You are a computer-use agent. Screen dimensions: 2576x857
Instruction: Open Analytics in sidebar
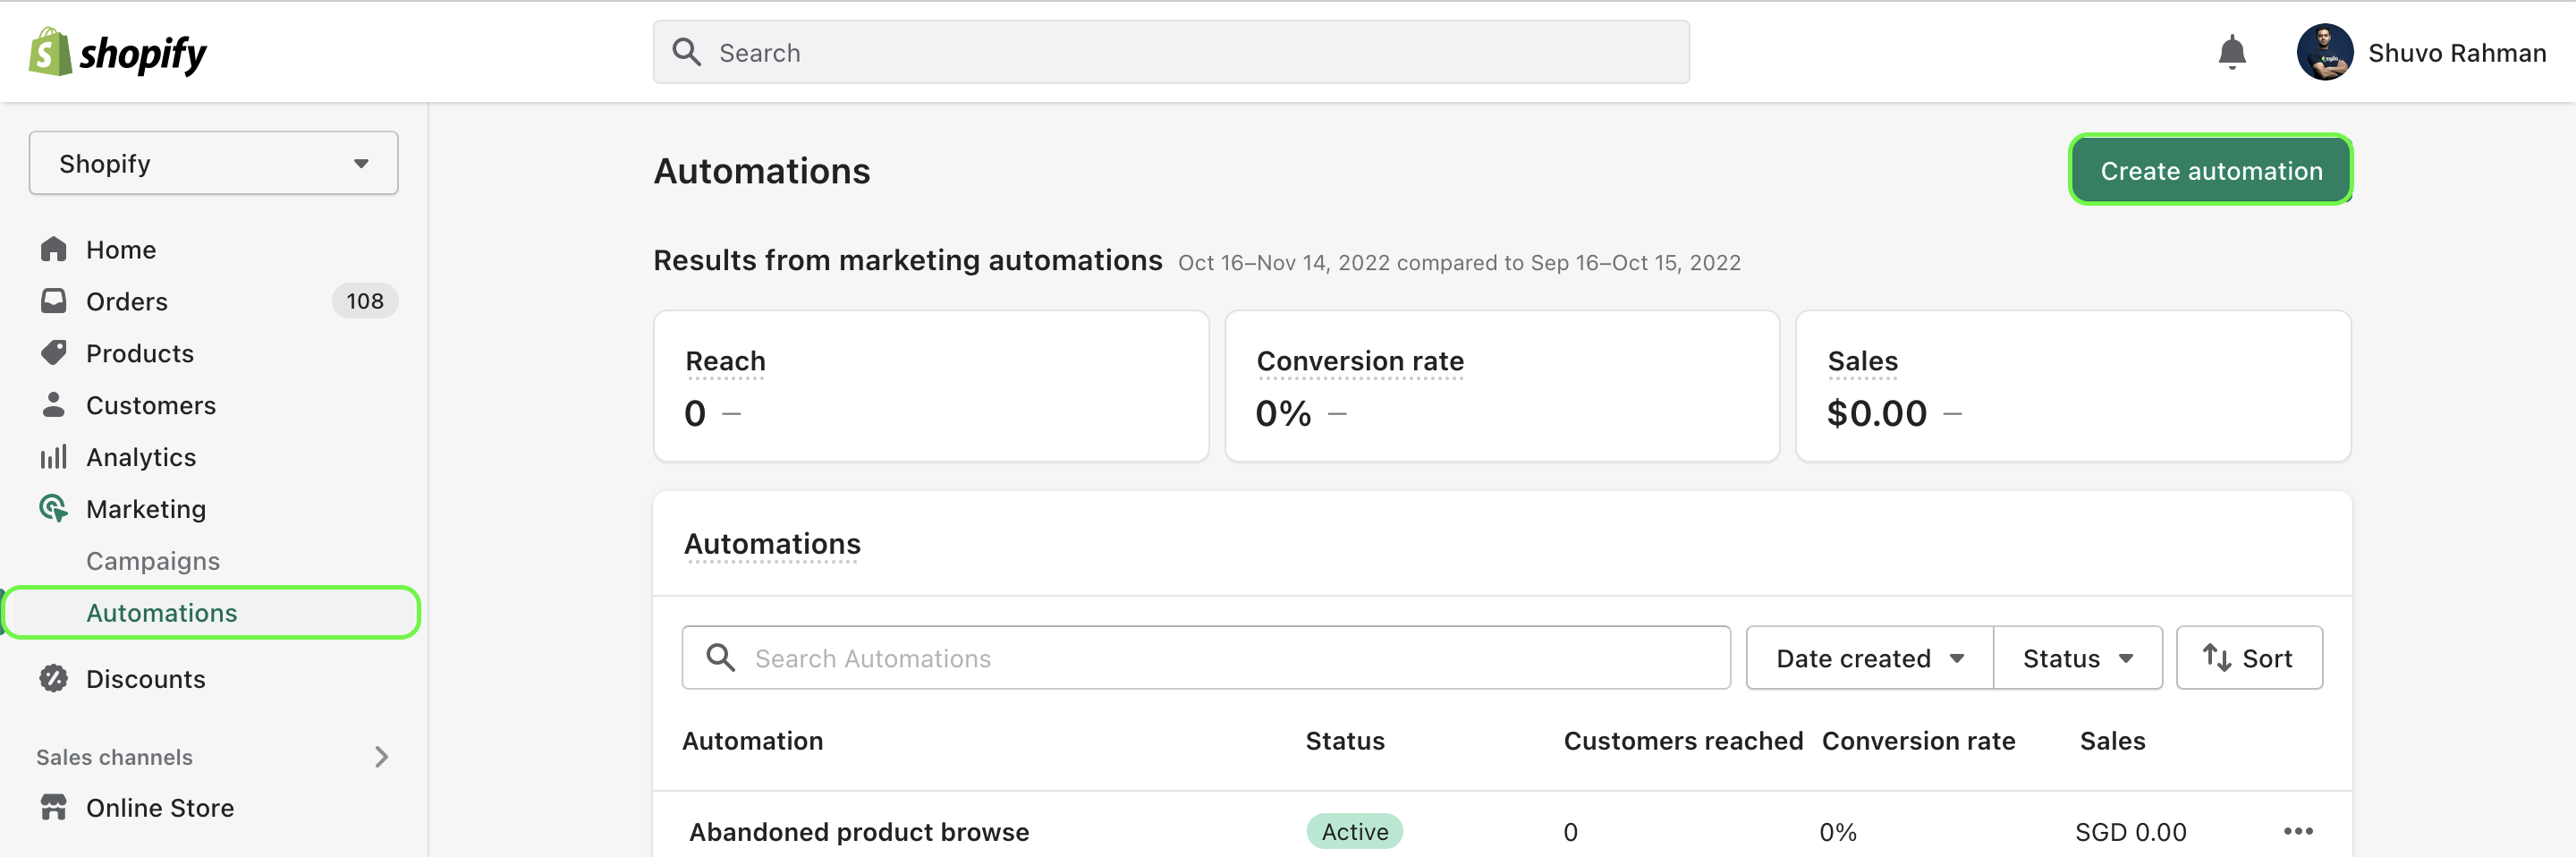pos(141,457)
